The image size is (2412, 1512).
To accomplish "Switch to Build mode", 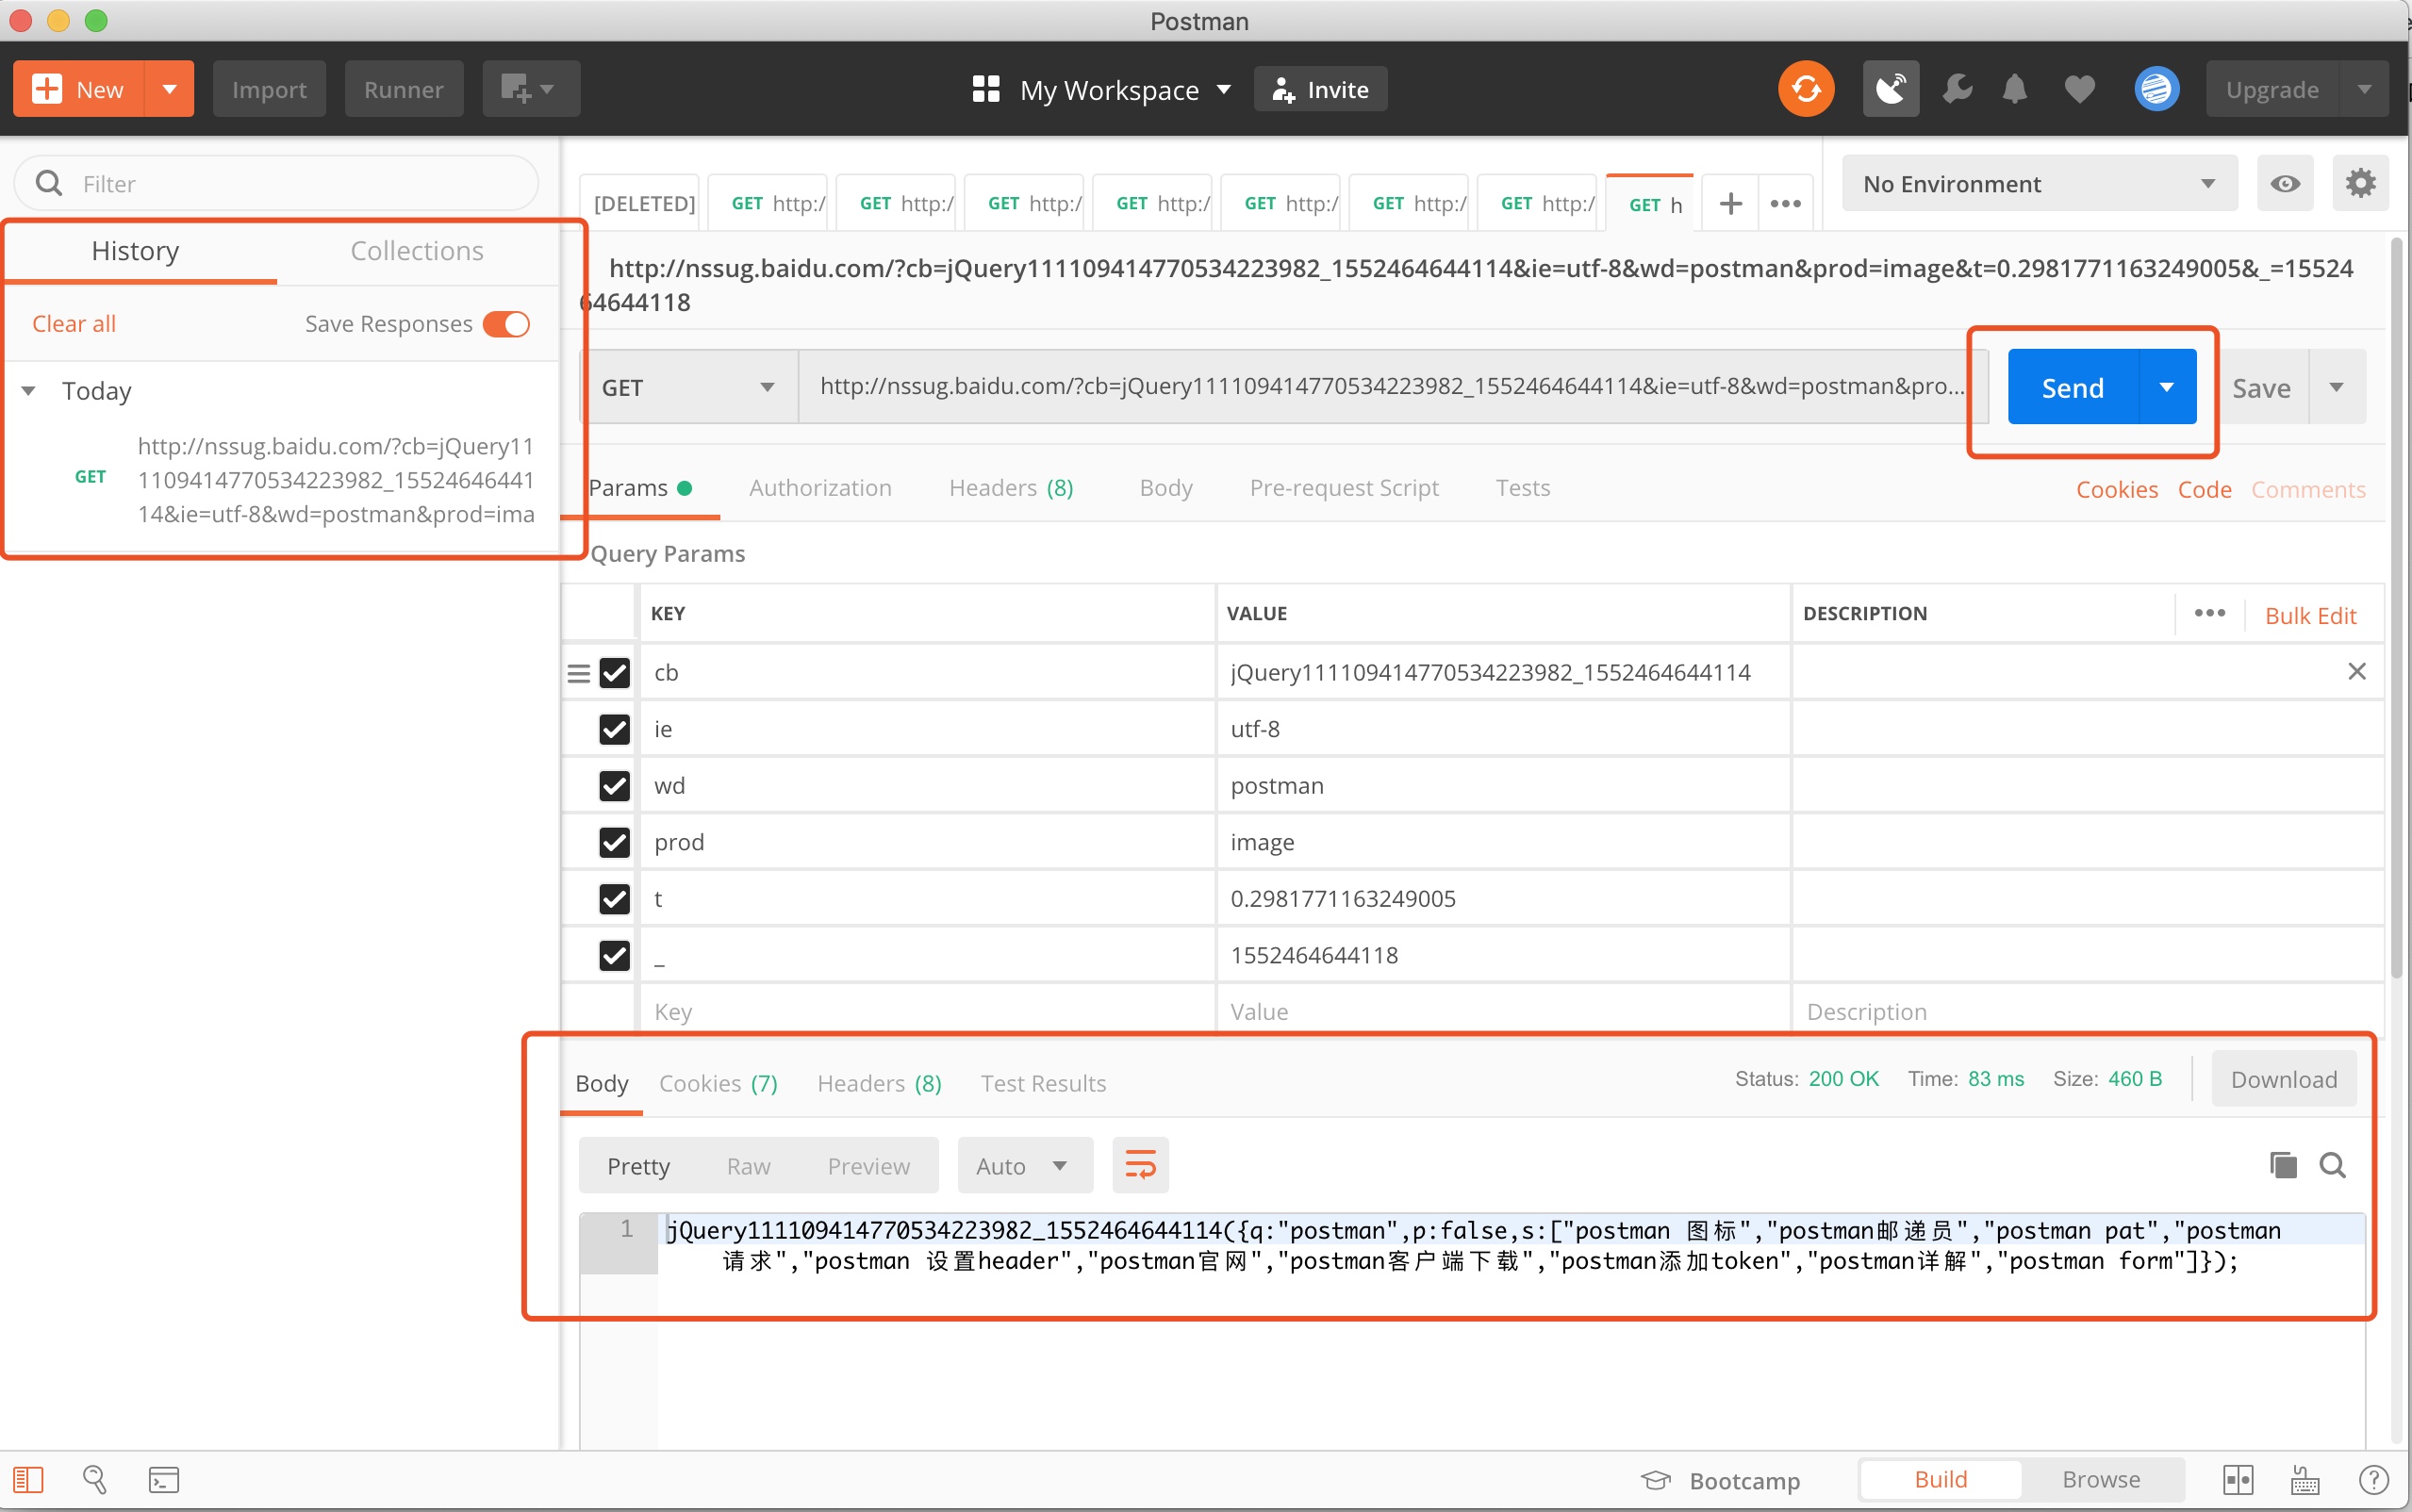I will pyautogui.click(x=1940, y=1479).
